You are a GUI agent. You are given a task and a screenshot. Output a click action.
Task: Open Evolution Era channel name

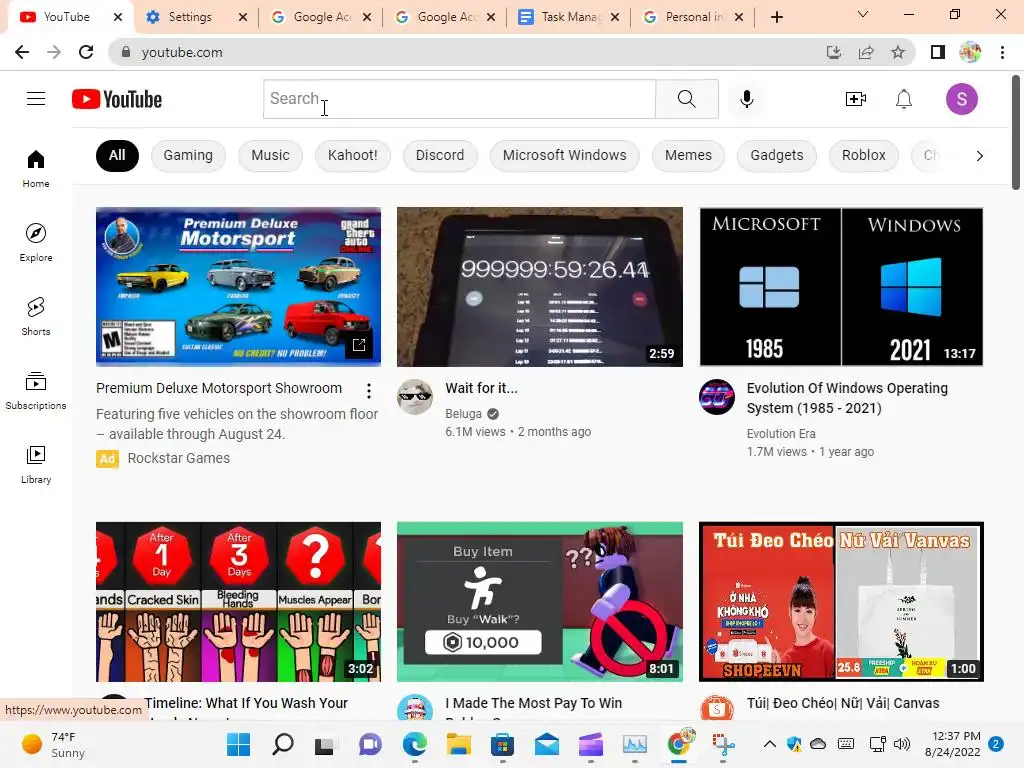[x=781, y=434]
